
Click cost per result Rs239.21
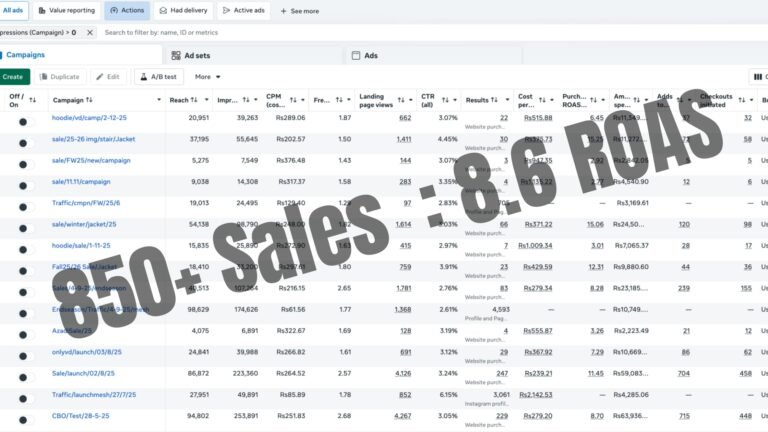tap(538, 373)
